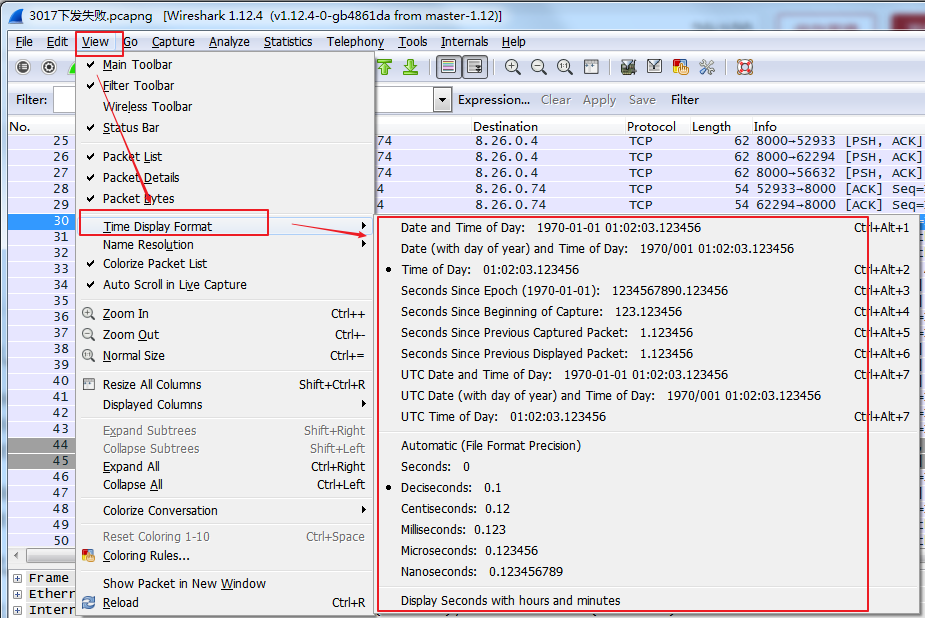Select the Zoom Out toolbar icon

pyautogui.click(x=538, y=66)
